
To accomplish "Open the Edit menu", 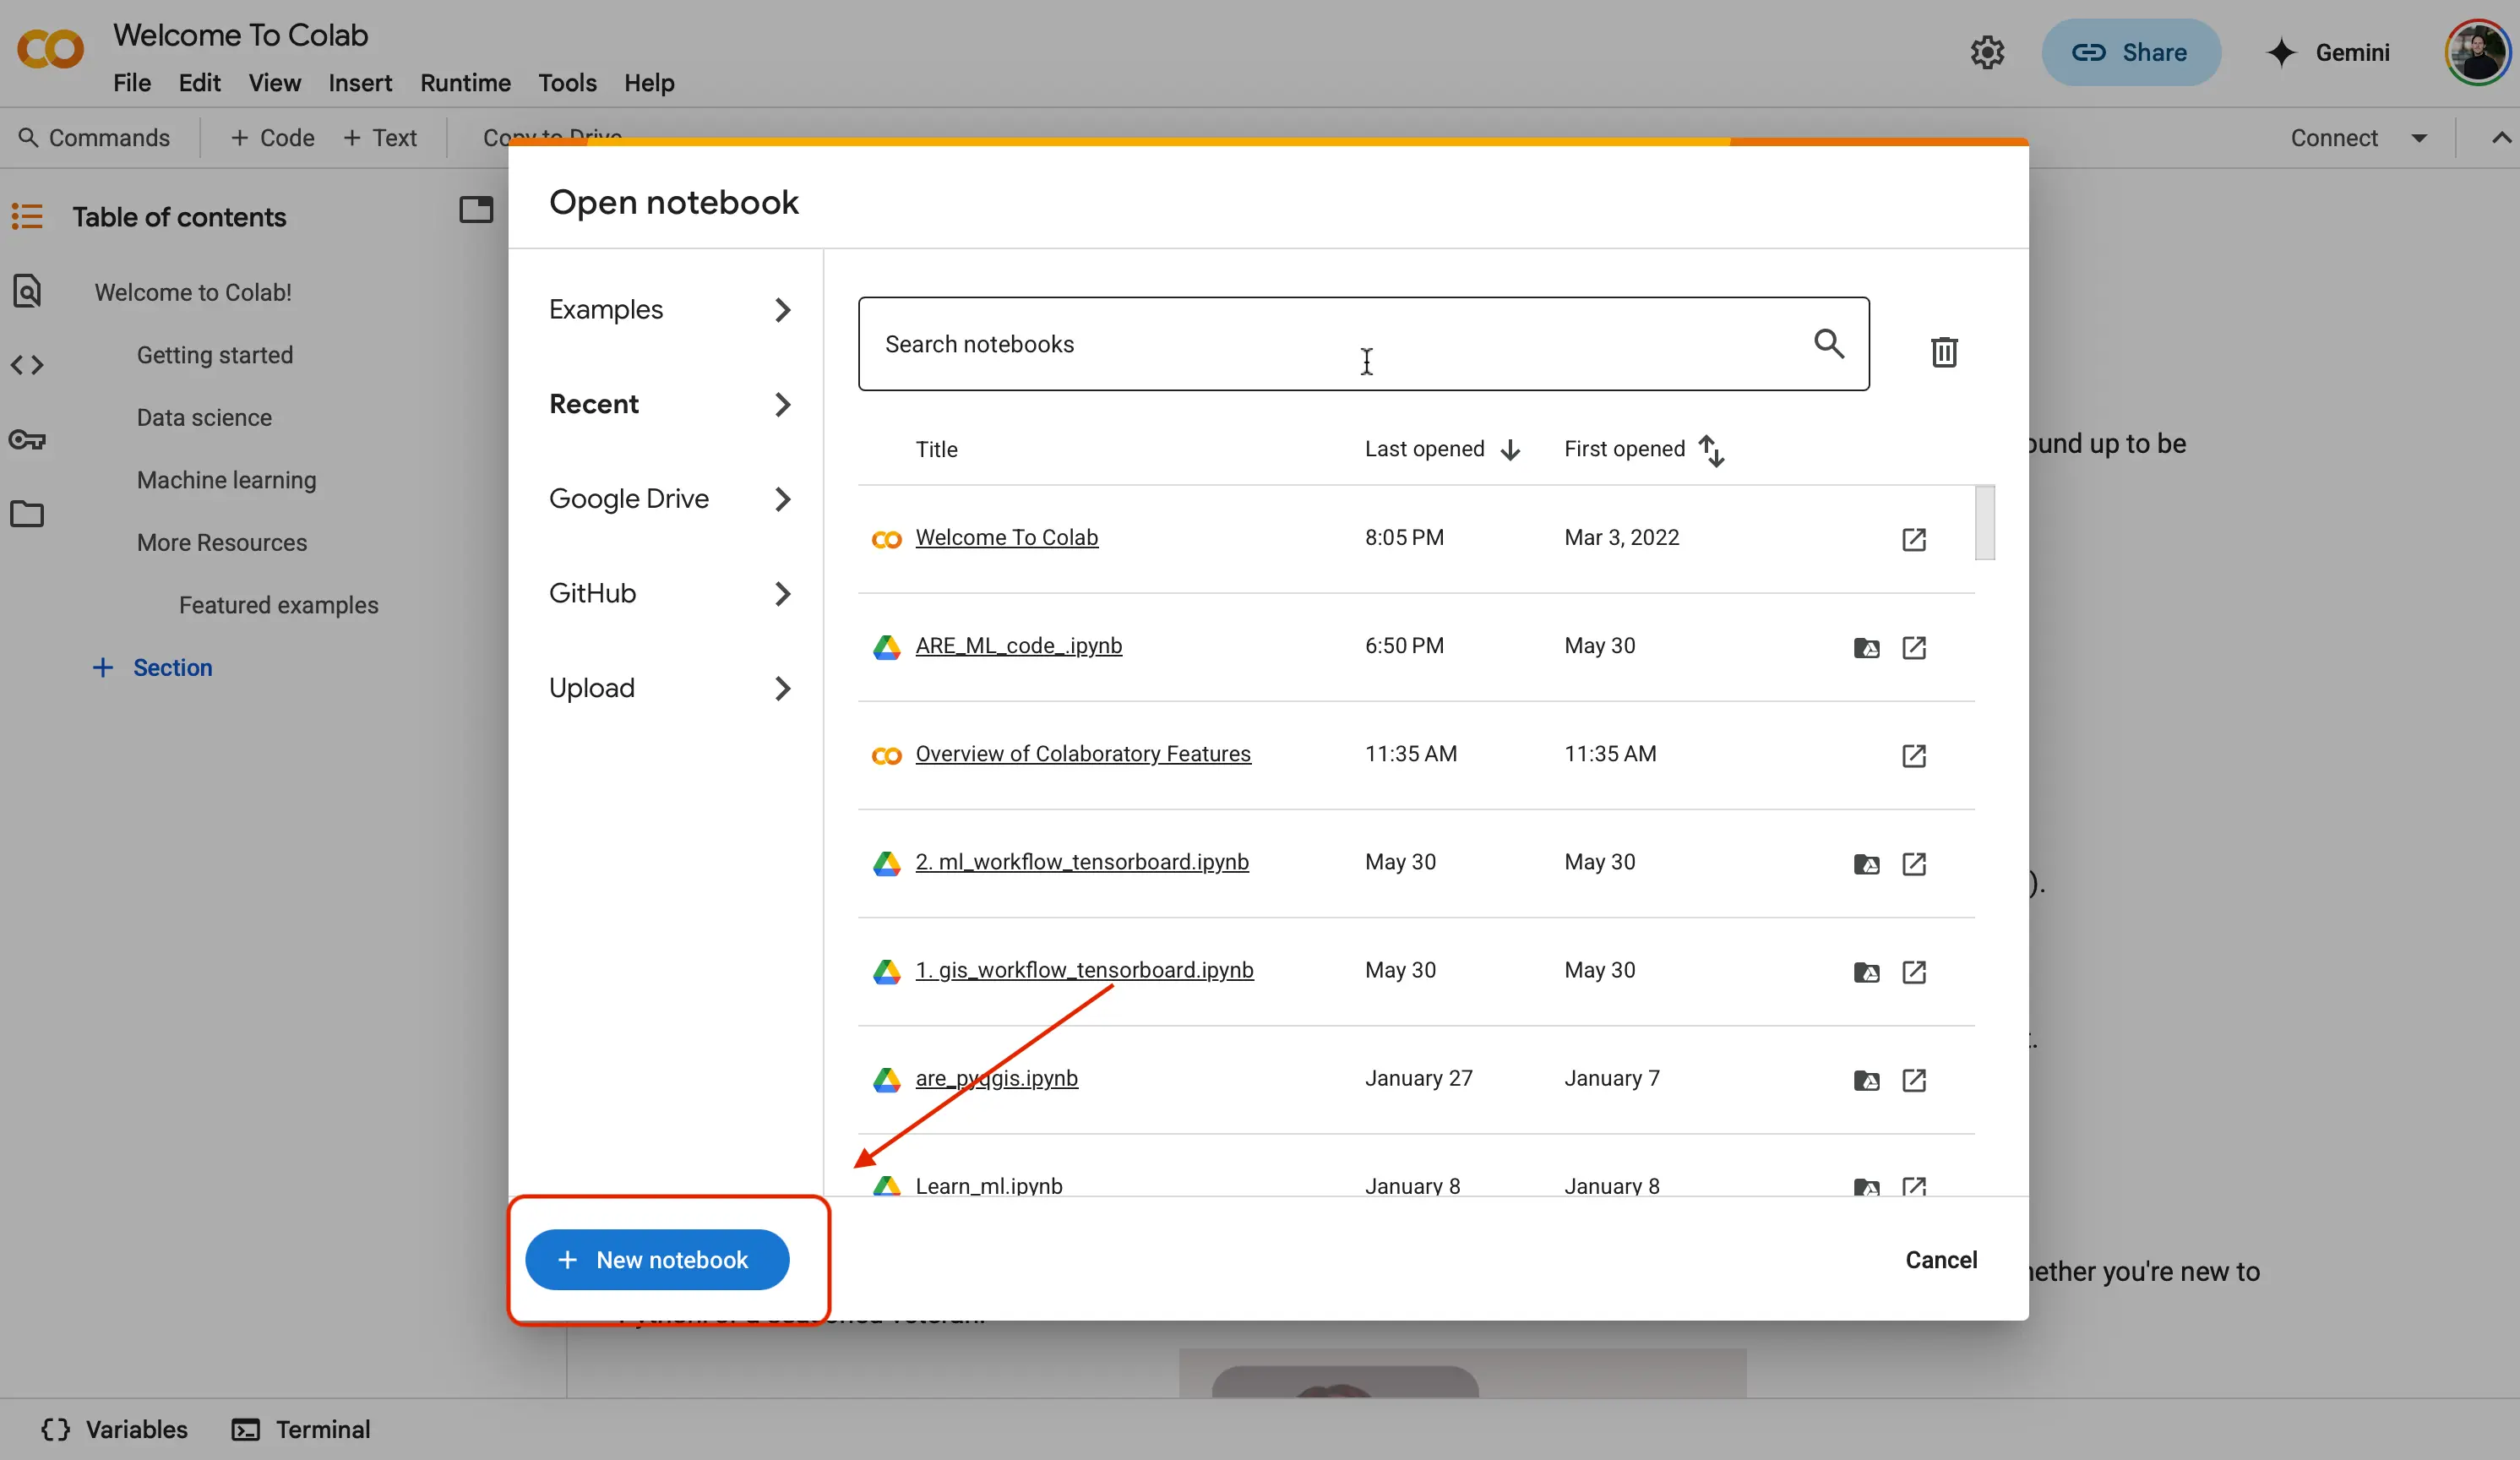I will 199,83.
